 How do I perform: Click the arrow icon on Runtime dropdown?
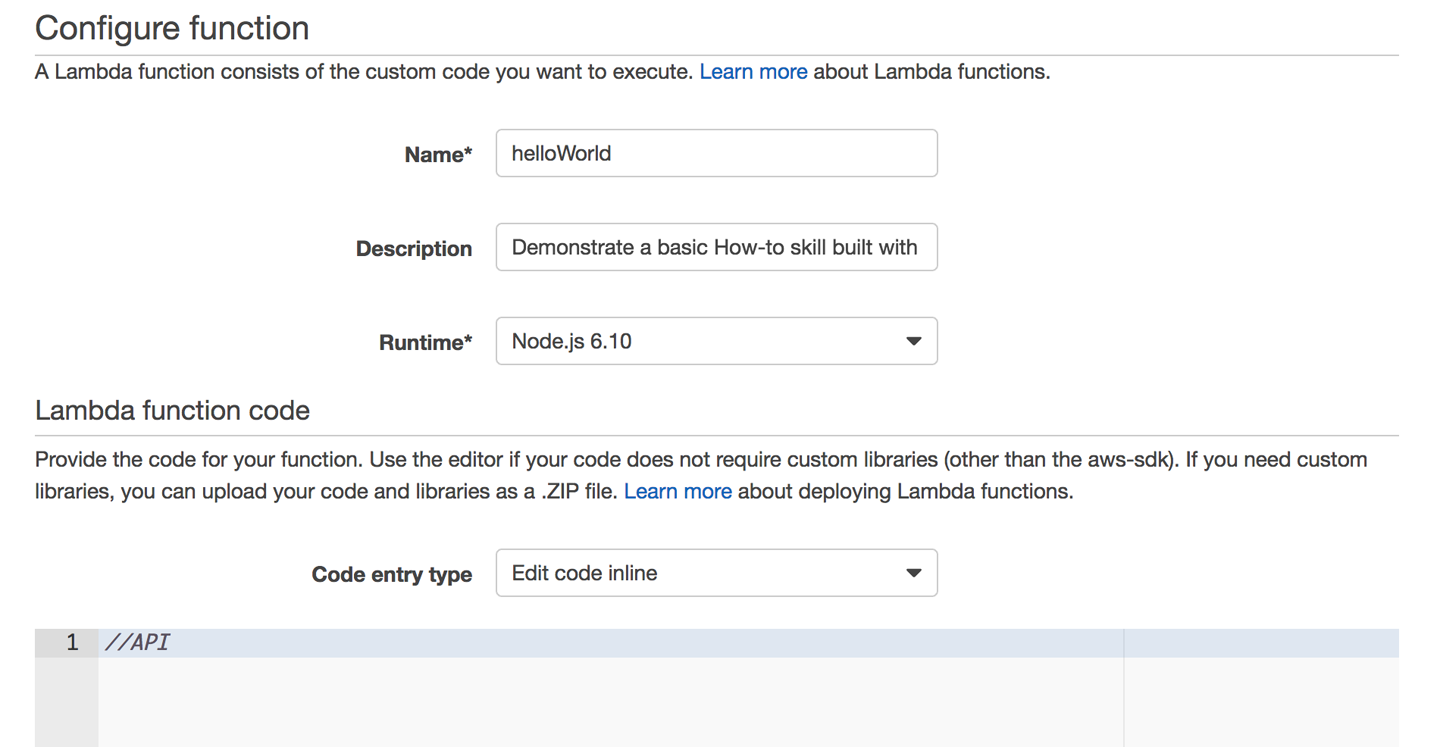point(913,341)
